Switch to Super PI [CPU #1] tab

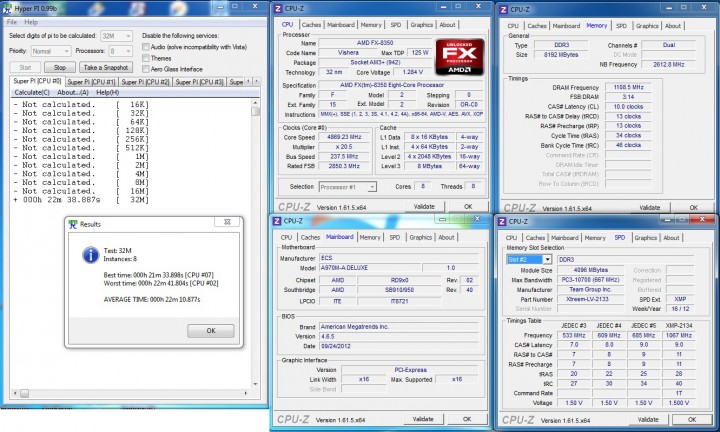[91, 82]
